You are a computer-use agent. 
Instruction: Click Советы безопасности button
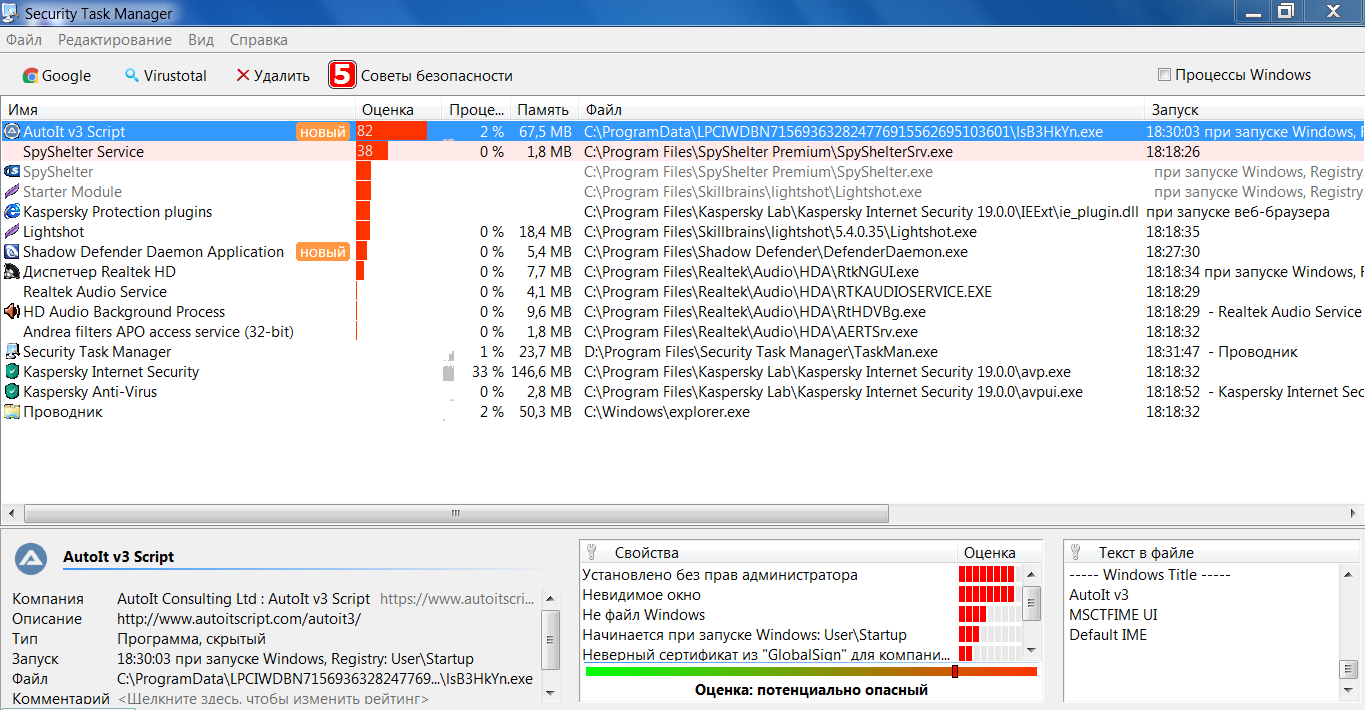click(421, 76)
